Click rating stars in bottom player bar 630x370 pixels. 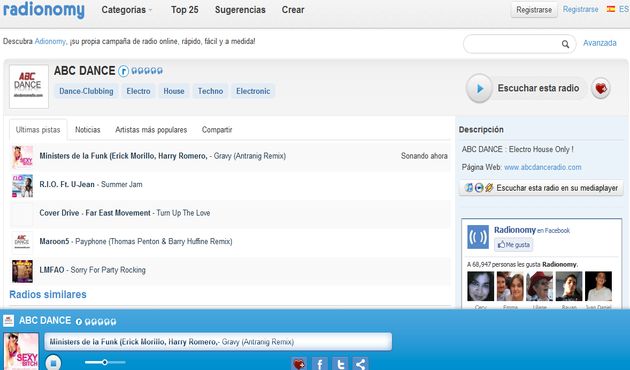(x=100, y=322)
